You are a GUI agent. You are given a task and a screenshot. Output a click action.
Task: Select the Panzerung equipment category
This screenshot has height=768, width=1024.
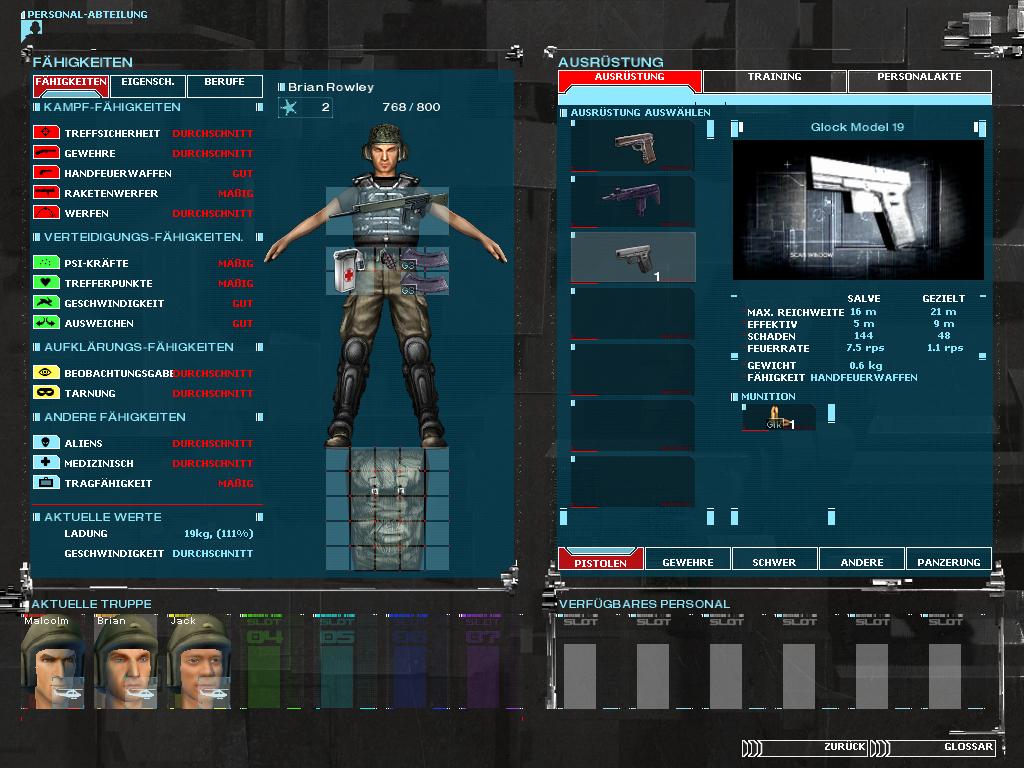coord(948,561)
